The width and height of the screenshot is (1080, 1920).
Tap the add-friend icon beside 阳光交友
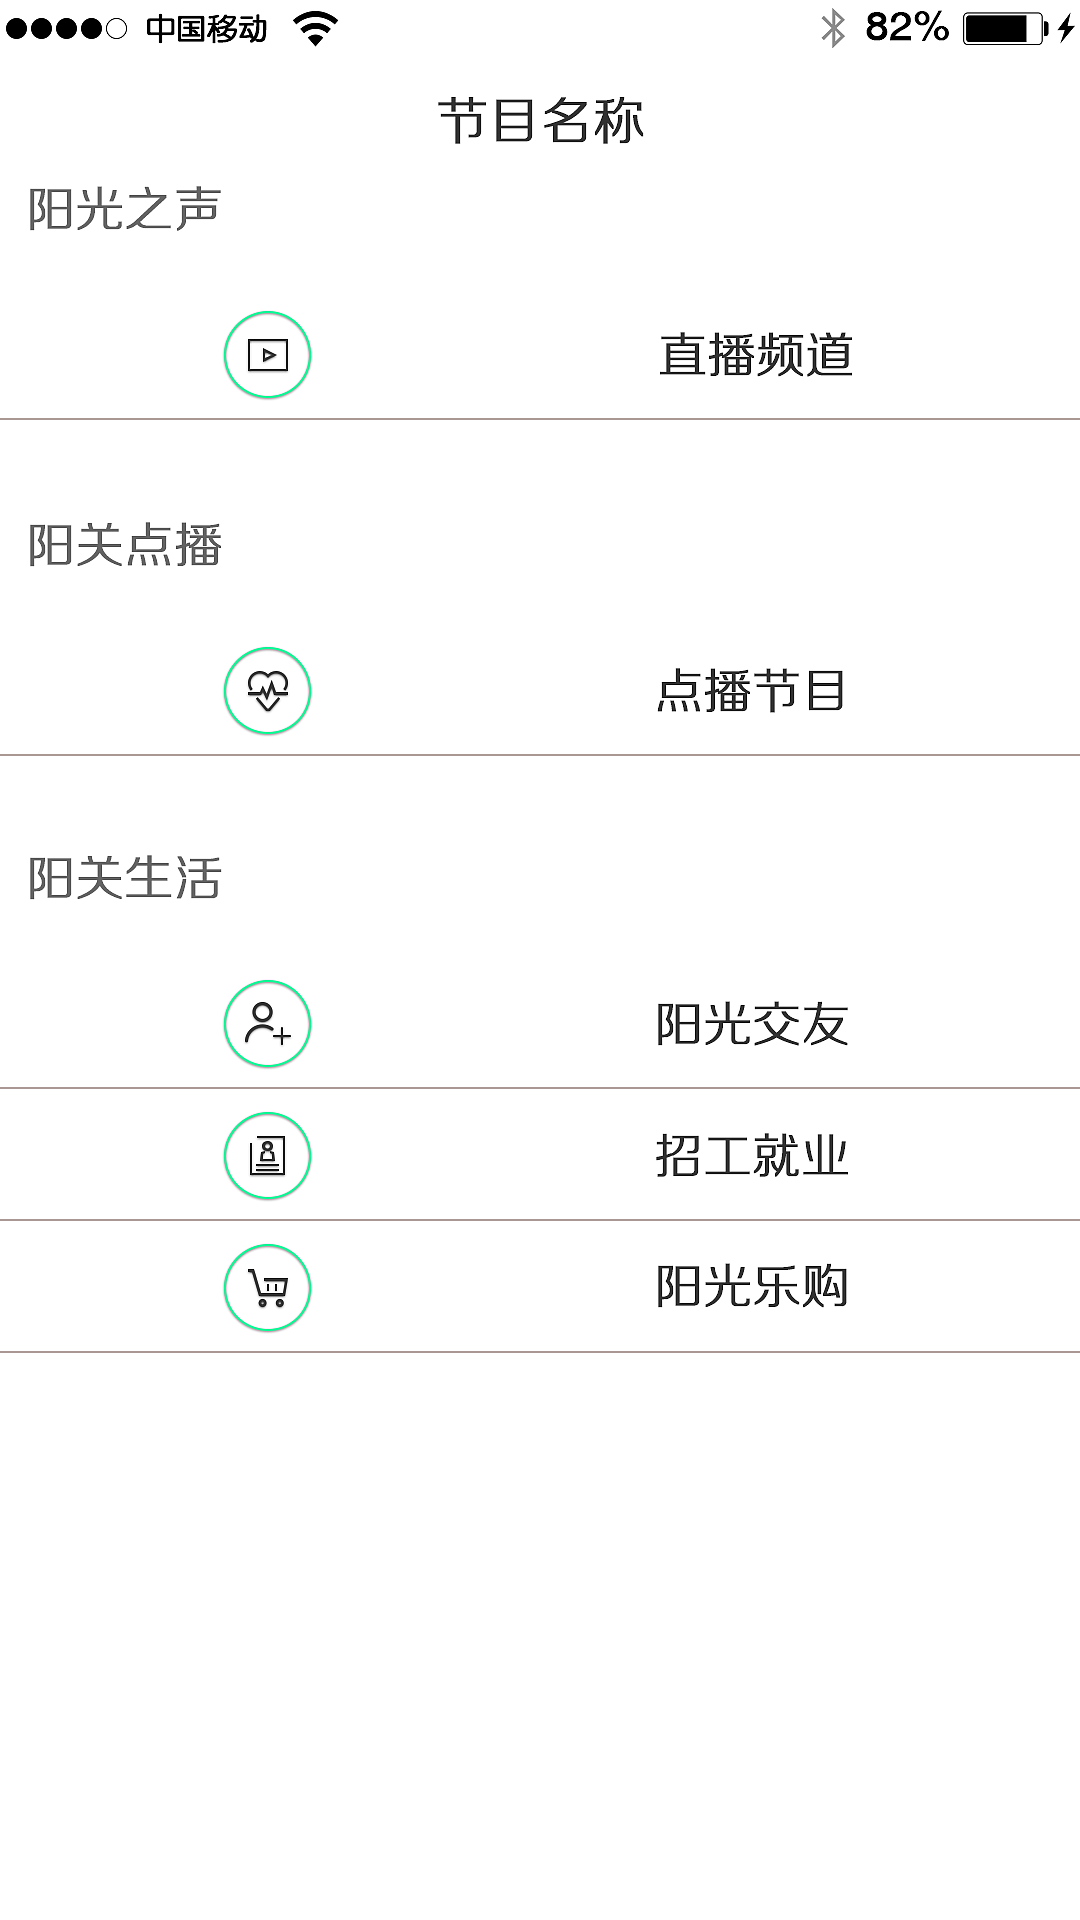click(x=267, y=1022)
